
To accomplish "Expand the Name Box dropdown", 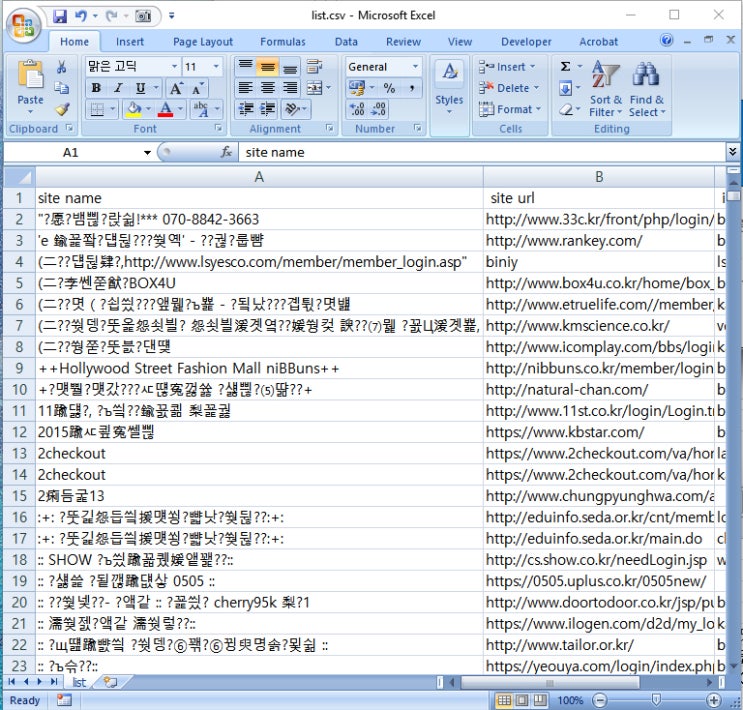I will [147, 153].
